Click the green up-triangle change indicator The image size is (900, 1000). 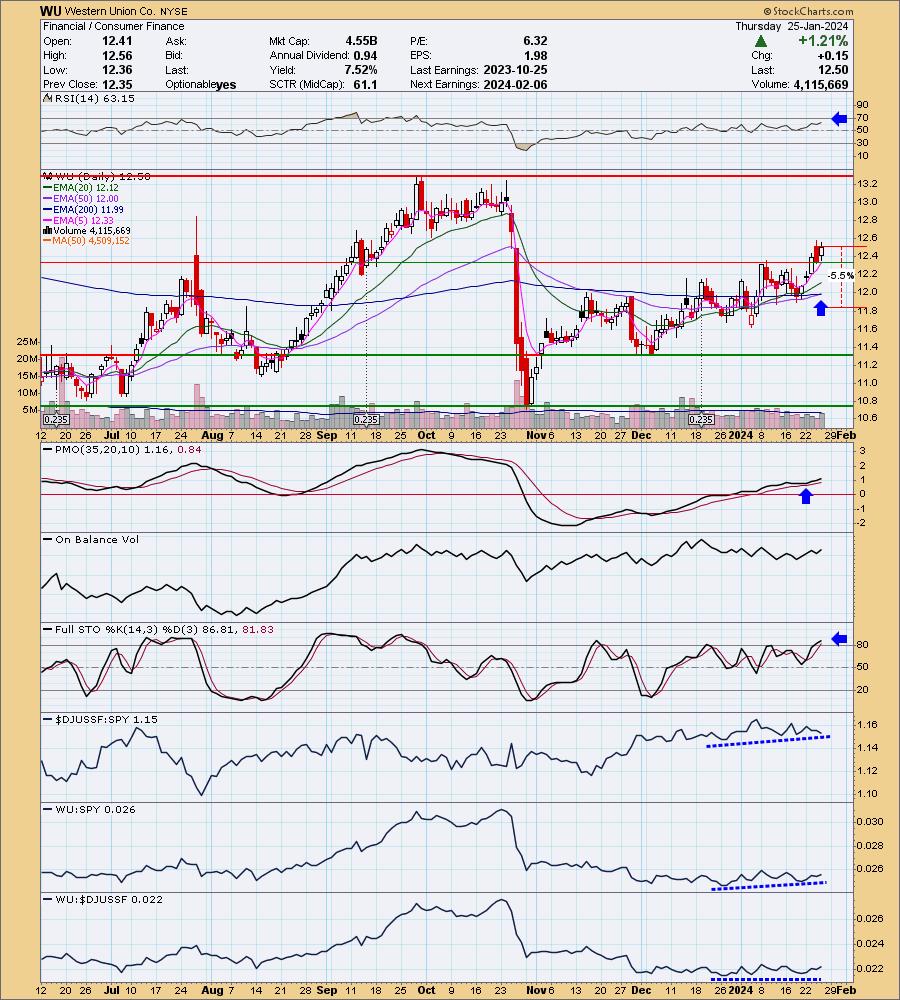pos(760,41)
